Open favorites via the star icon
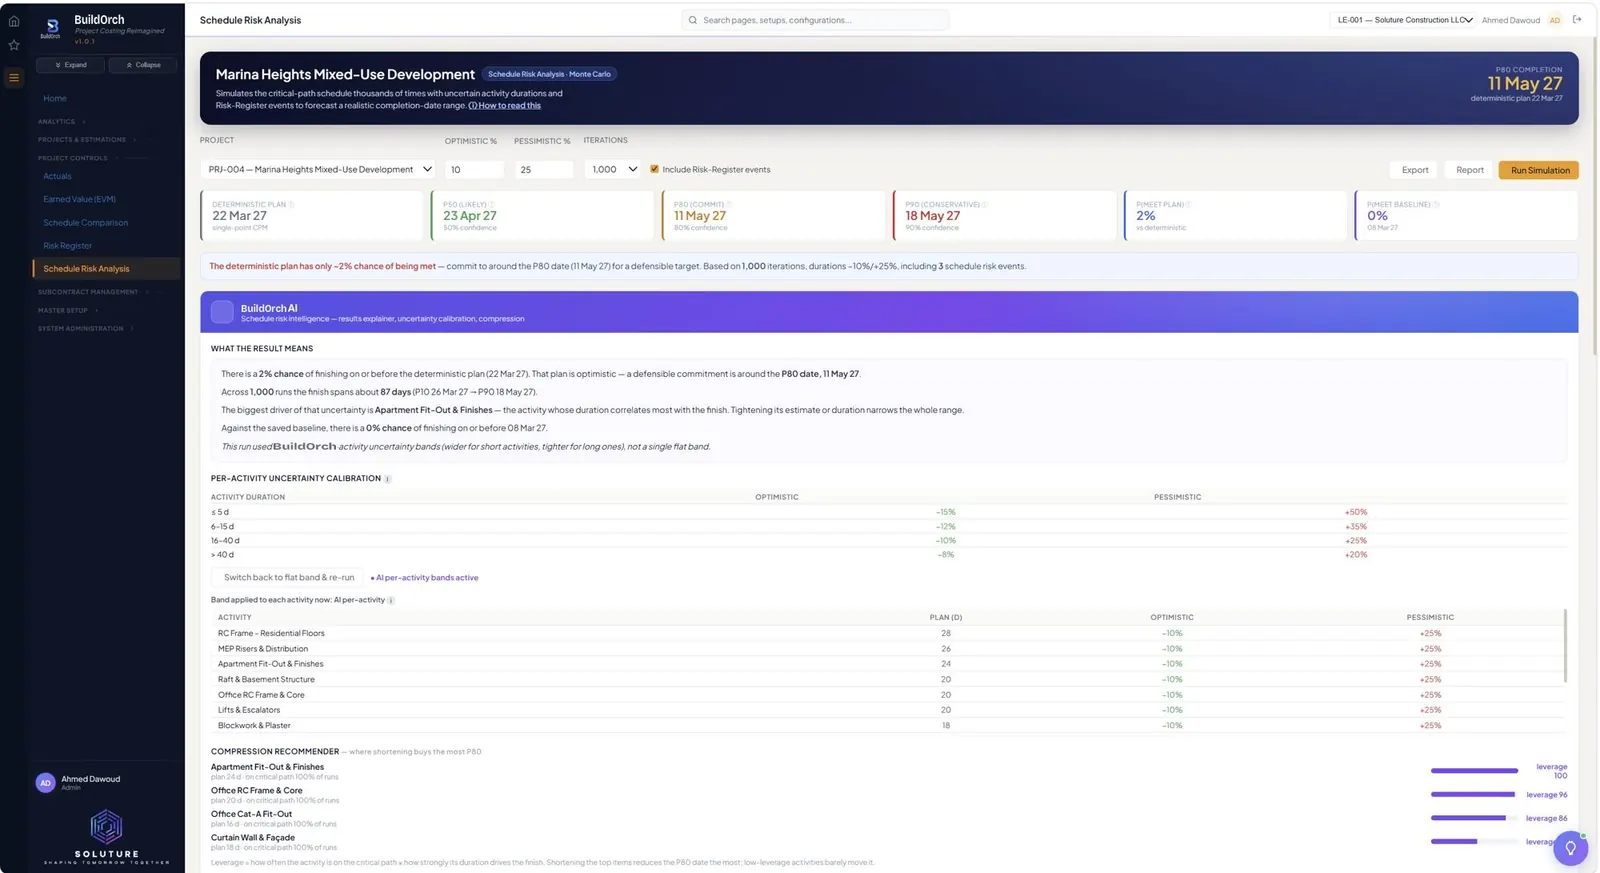Screen dimensions: 1600x873 tap(14, 45)
